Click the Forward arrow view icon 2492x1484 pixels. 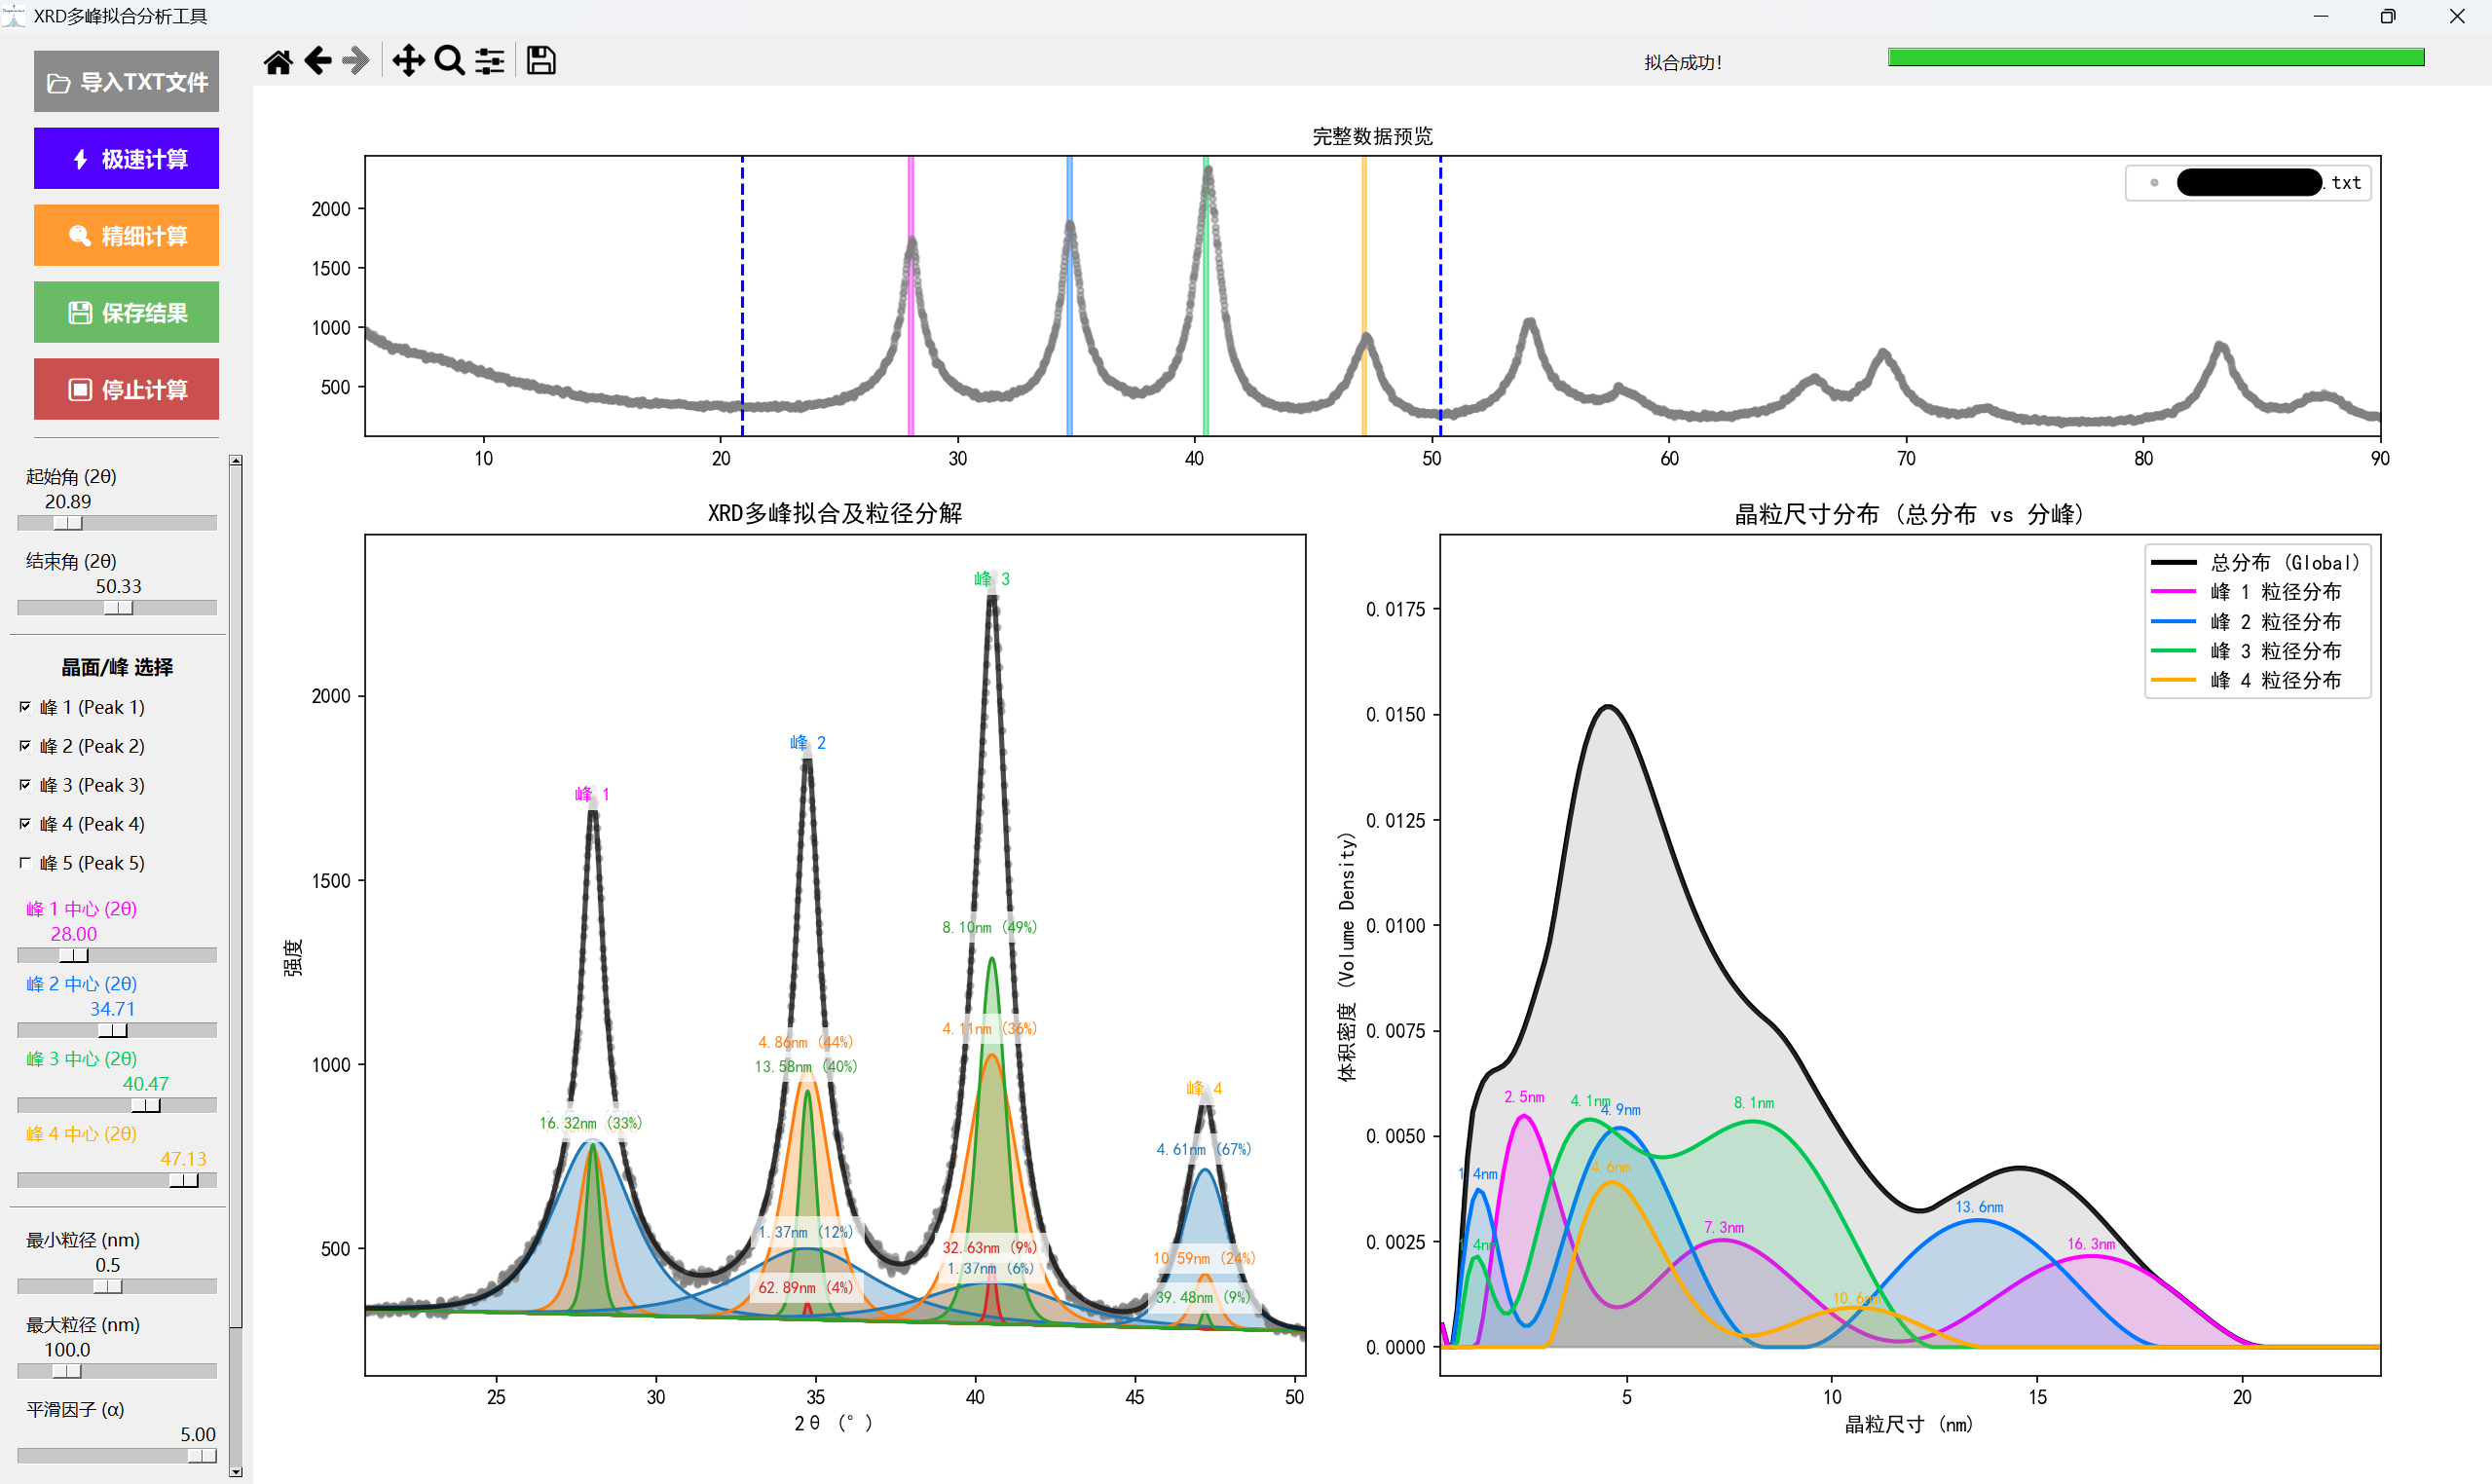pyautogui.click(x=356, y=62)
